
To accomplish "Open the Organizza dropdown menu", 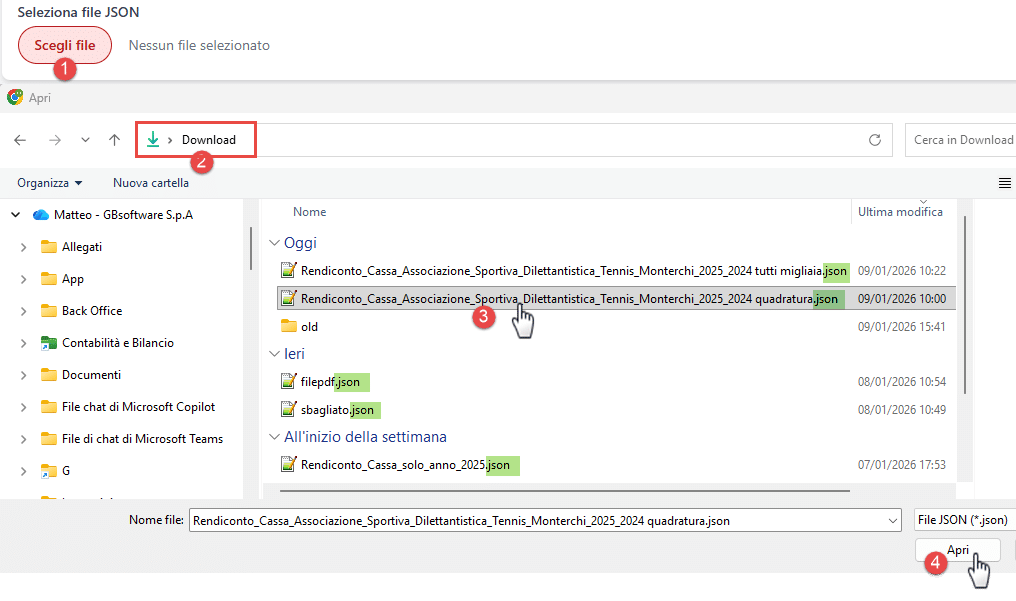I will [x=50, y=183].
